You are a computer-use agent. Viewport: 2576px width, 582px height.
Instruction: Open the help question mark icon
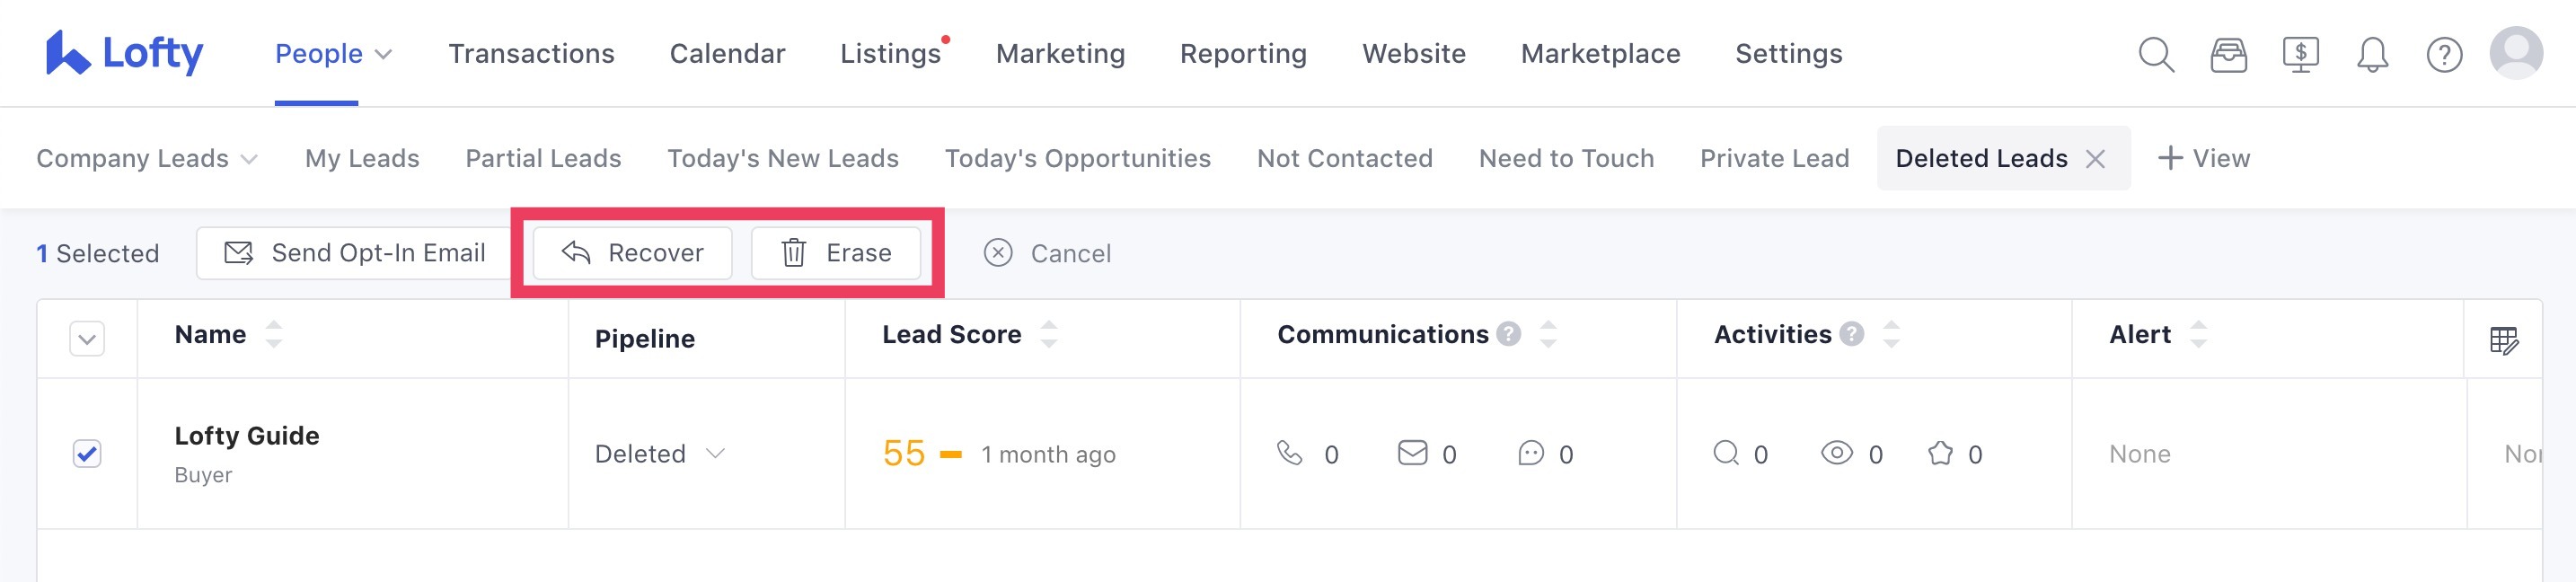pyautogui.click(x=2444, y=54)
